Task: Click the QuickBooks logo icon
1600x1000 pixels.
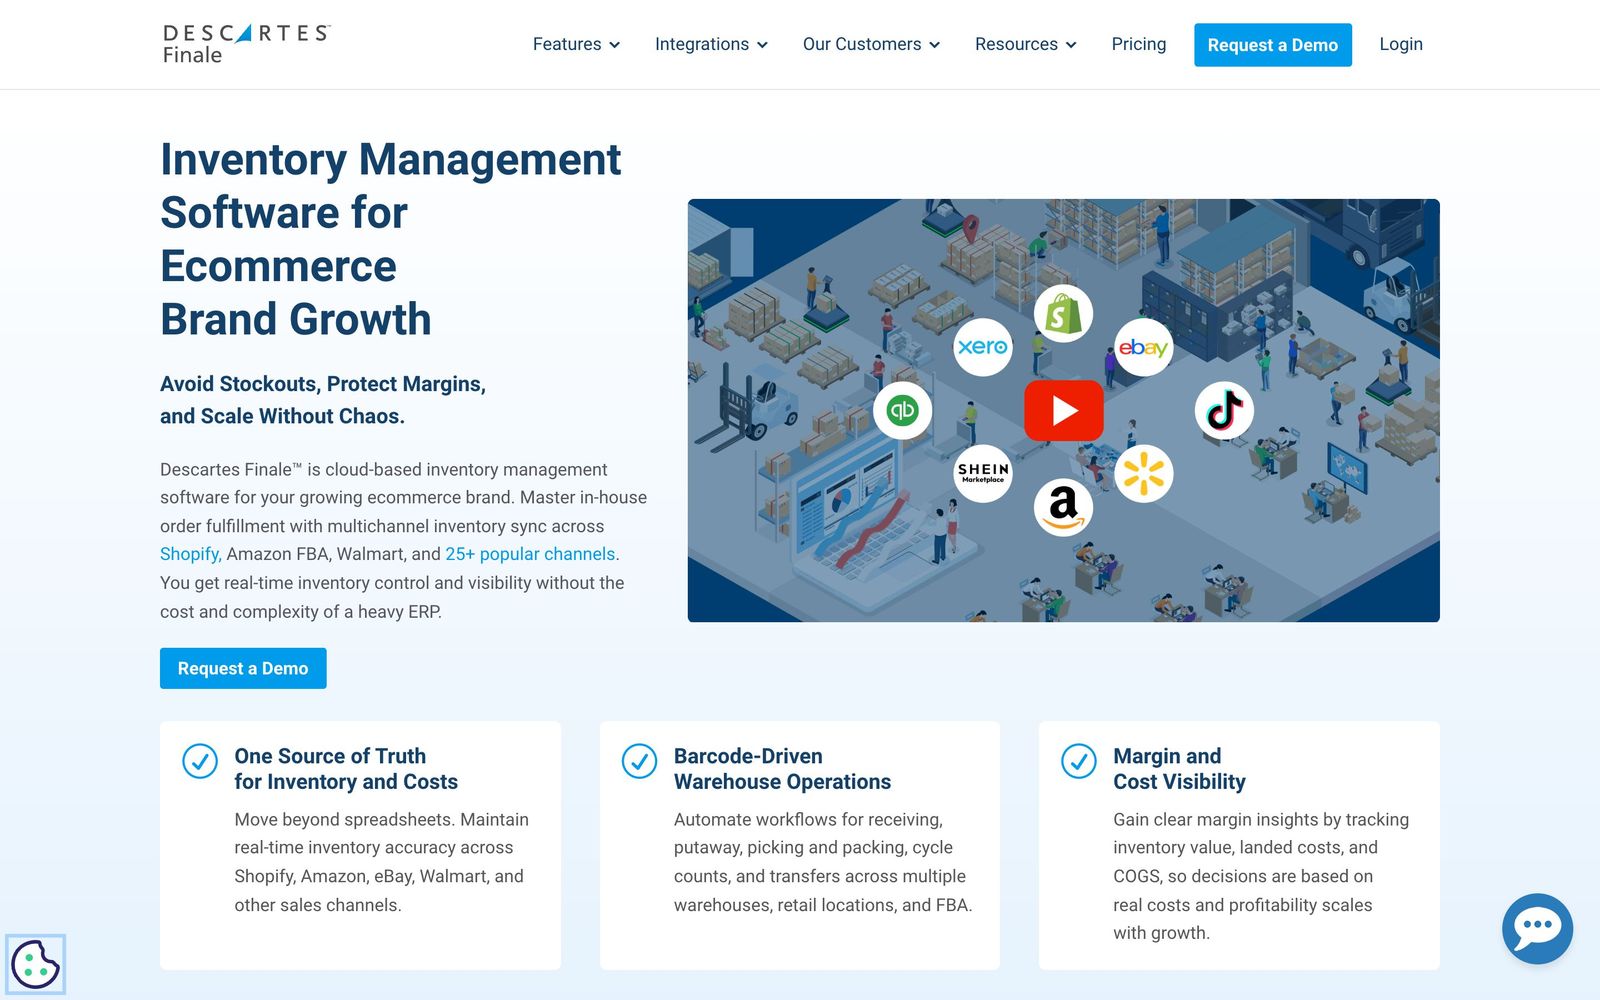Action: [x=903, y=410]
